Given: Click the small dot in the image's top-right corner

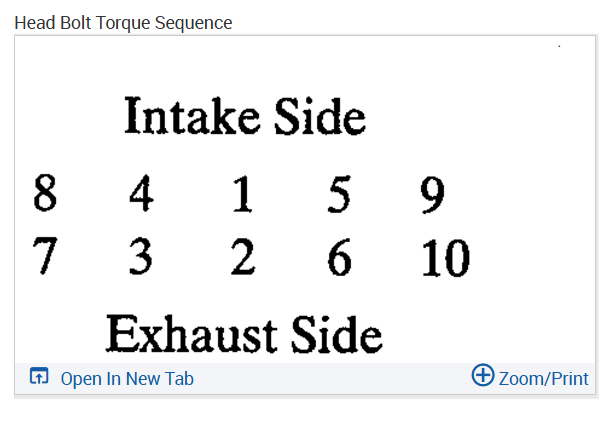Looking at the screenshot, I should (x=559, y=45).
